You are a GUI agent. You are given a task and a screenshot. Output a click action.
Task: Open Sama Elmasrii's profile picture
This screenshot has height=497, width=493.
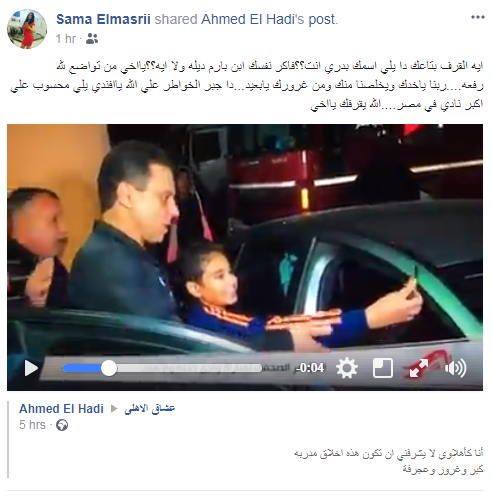(27, 29)
